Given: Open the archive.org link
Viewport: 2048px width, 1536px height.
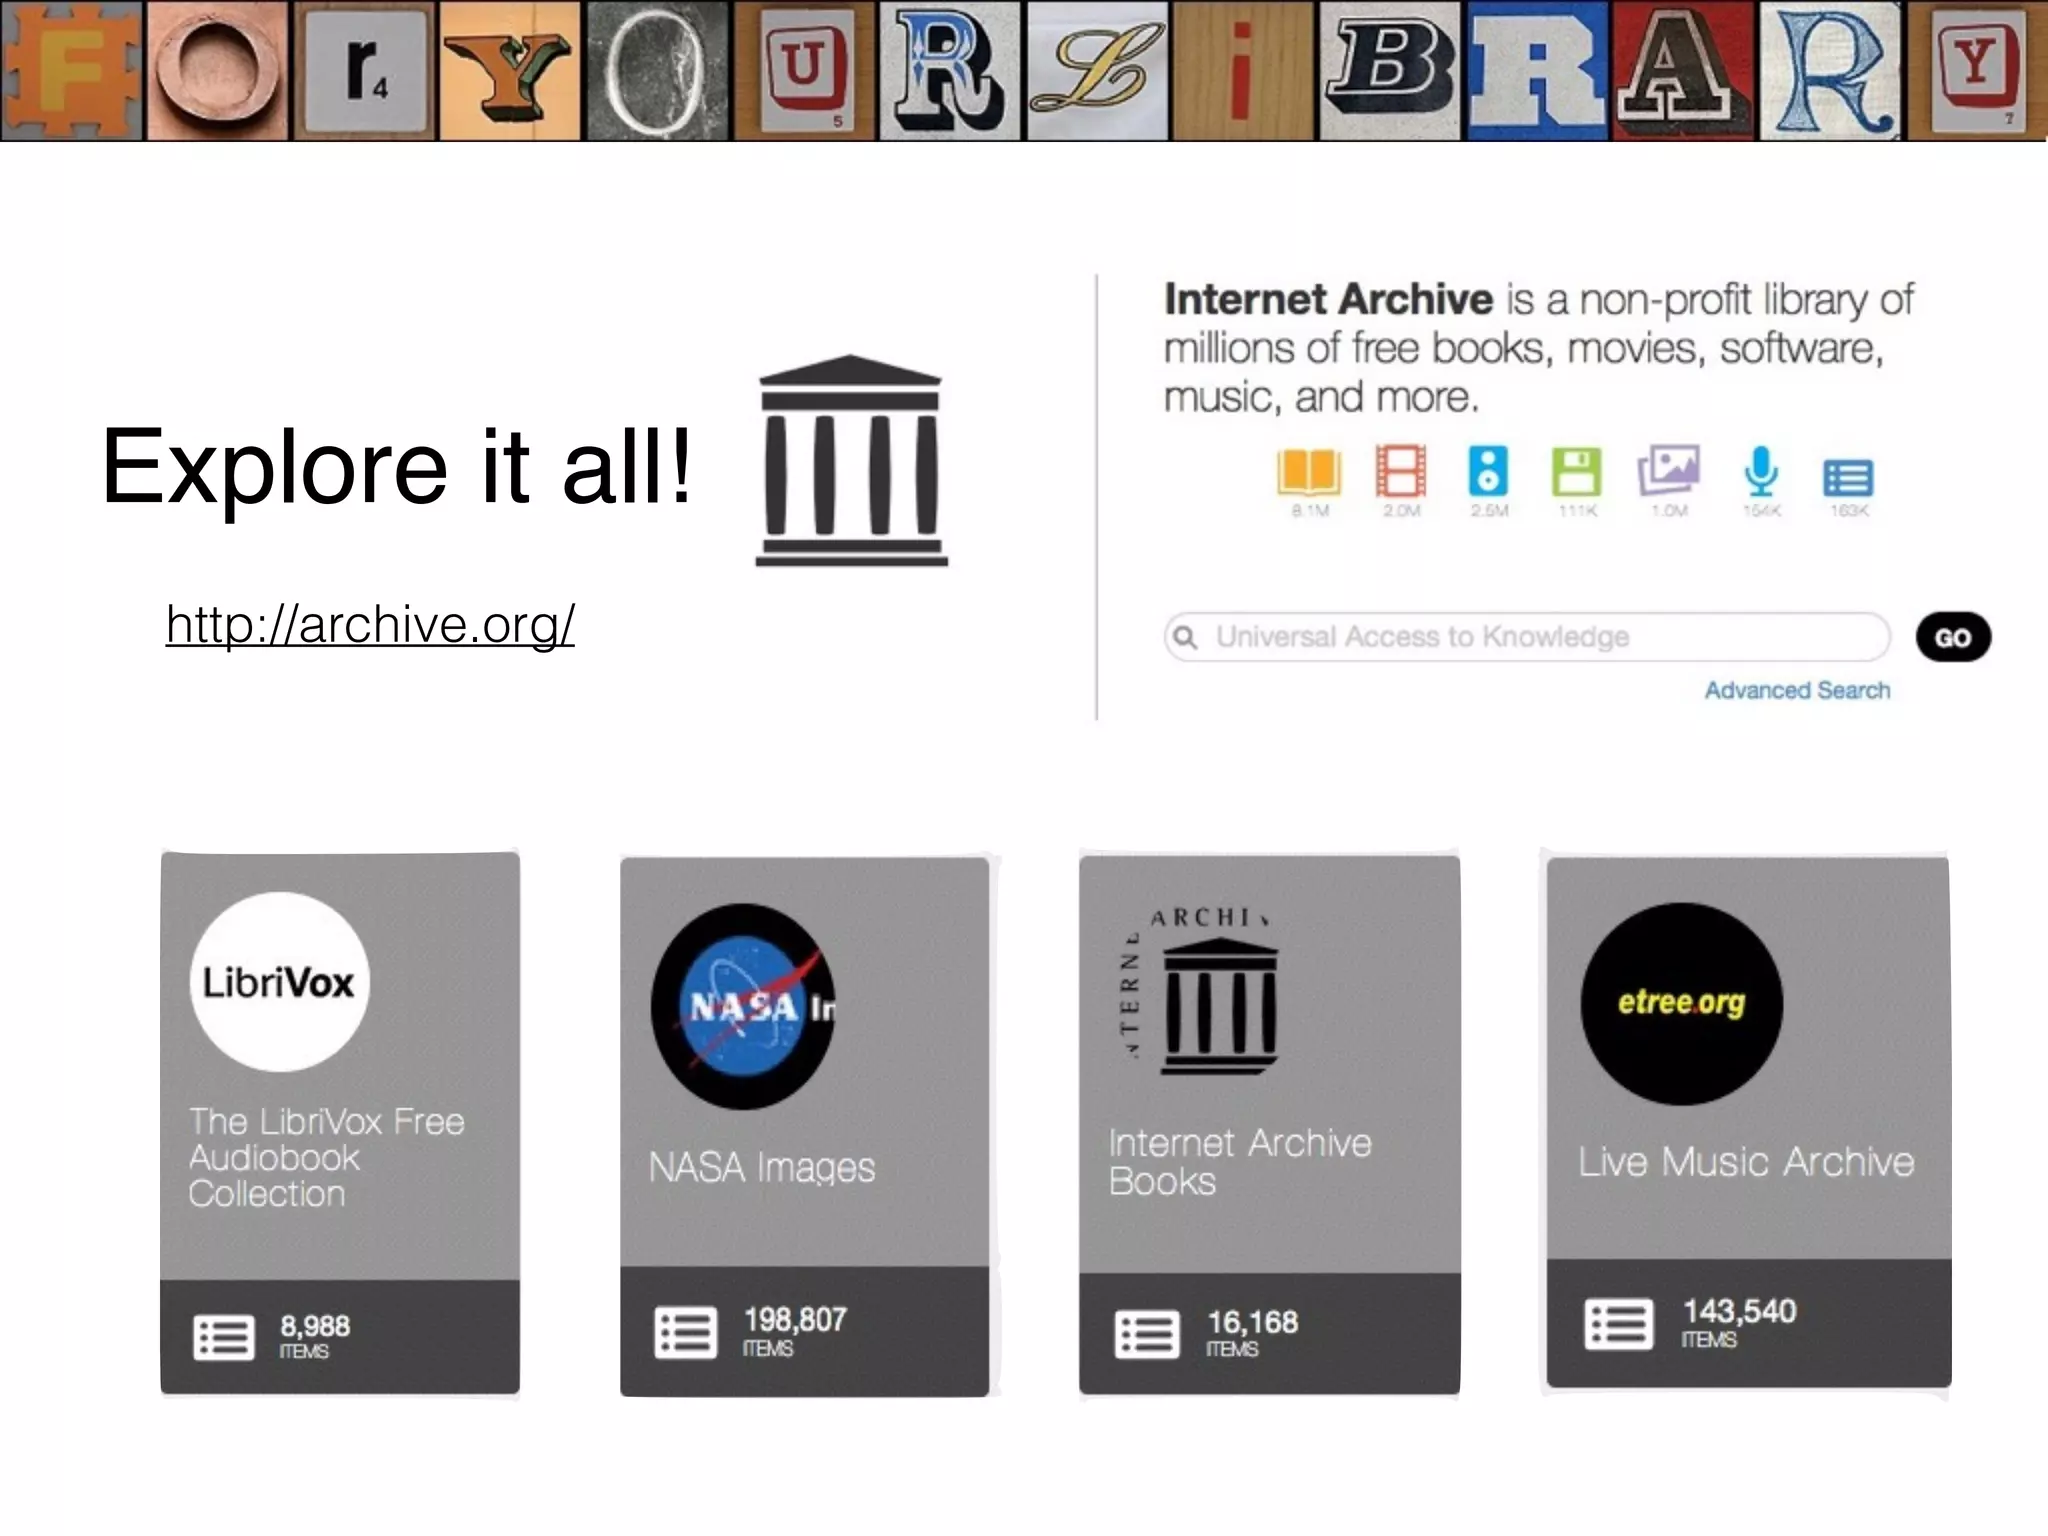Looking at the screenshot, I should [370, 625].
